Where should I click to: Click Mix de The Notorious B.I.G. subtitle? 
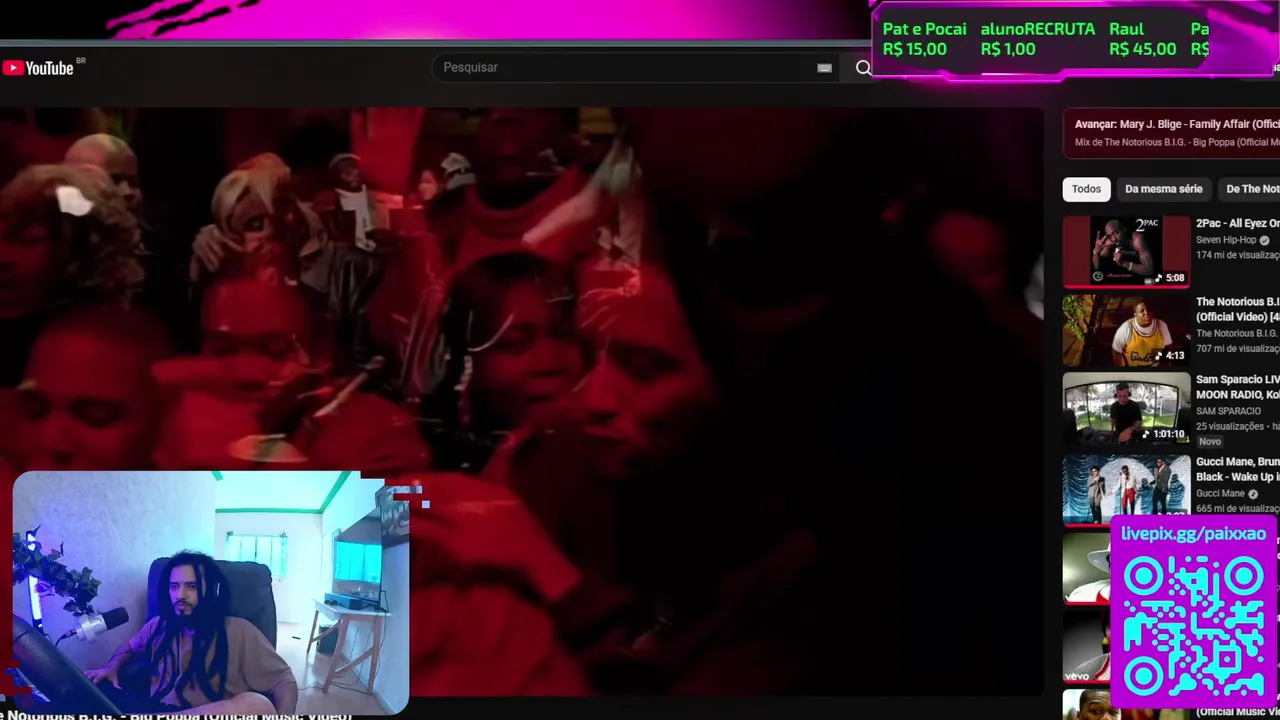coord(1177,142)
